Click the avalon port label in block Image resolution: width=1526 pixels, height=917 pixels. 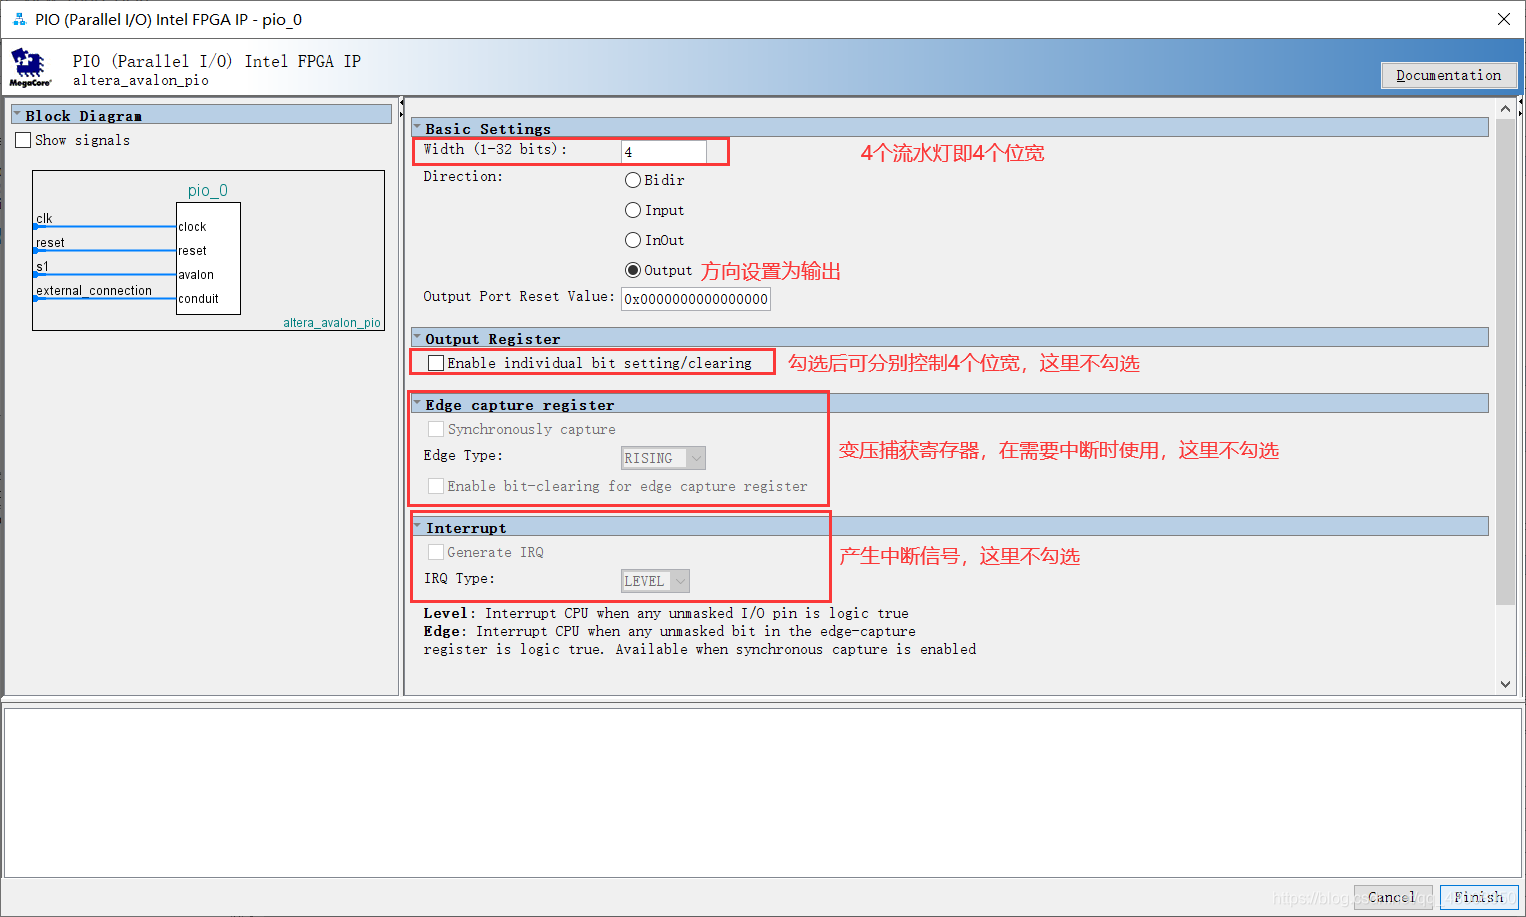pos(196,274)
